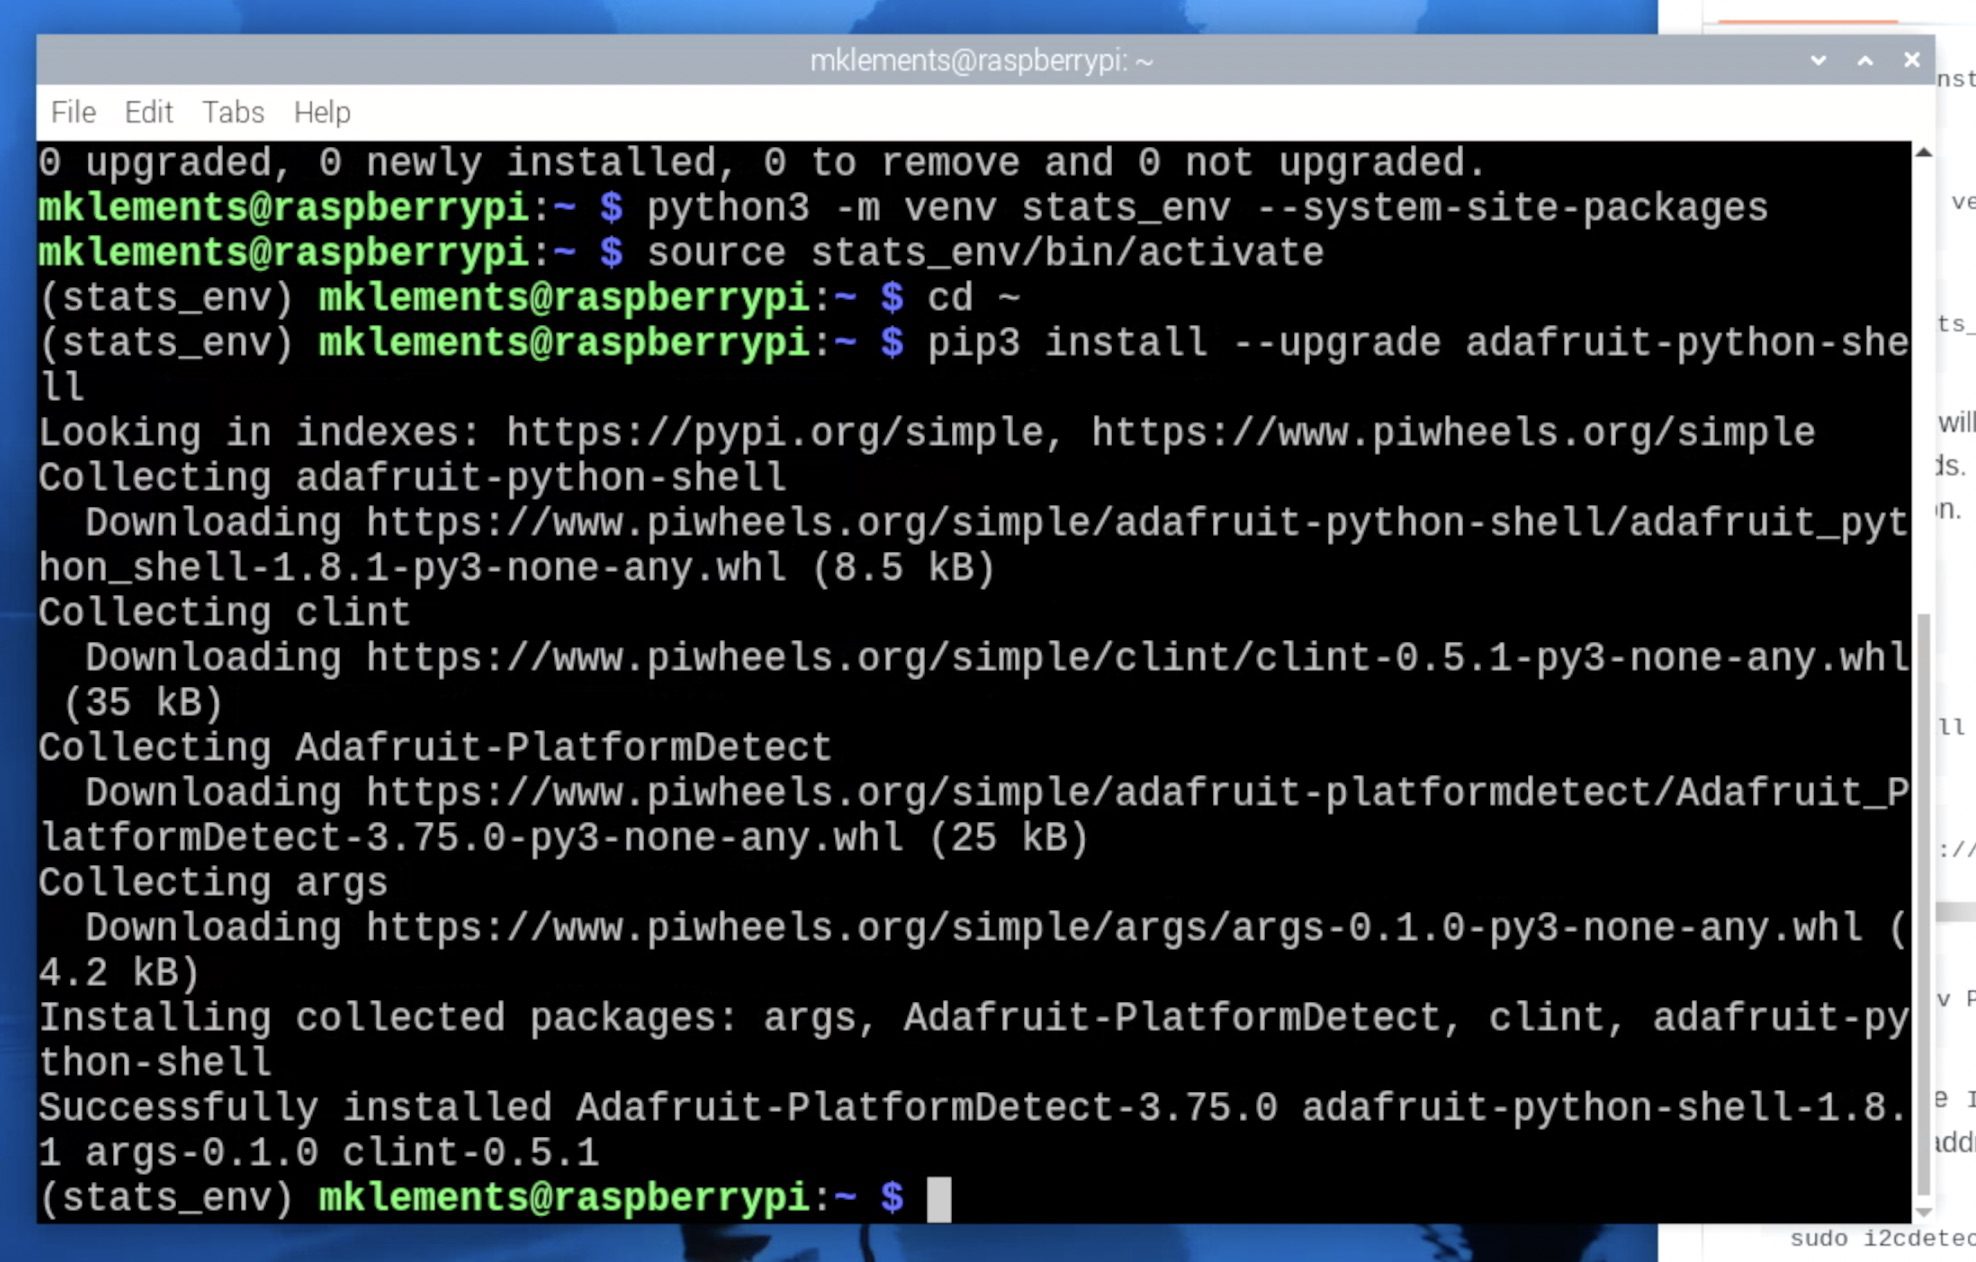
Task: Click the https://www.piwheels.org/simple index URL
Action: coord(1452,433)
